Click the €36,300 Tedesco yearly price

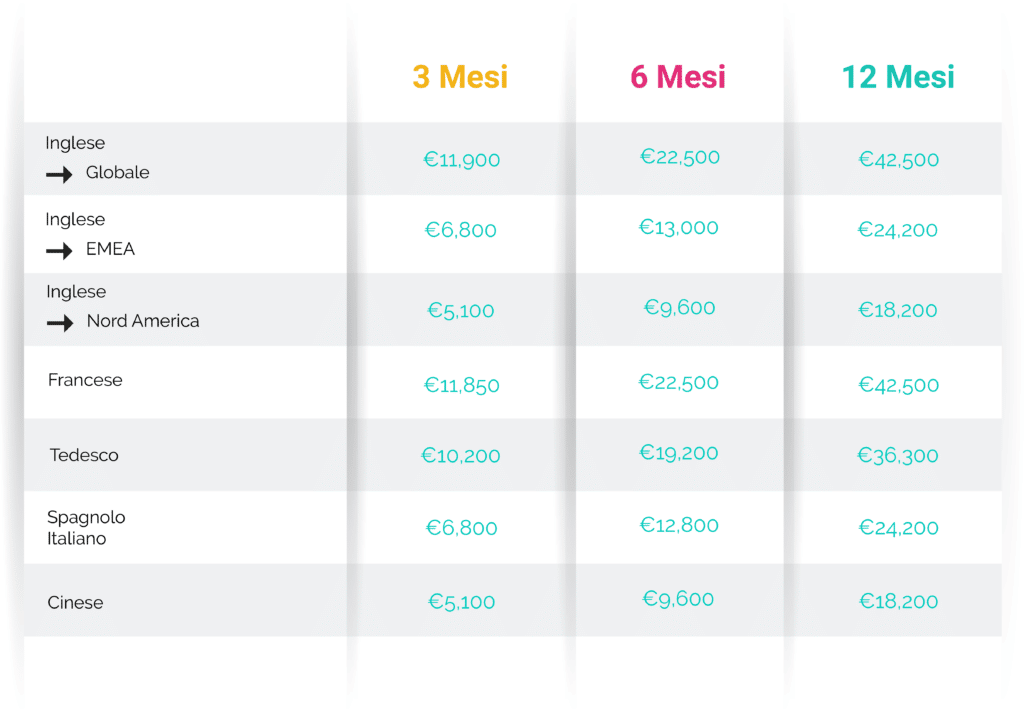point(898,455)
